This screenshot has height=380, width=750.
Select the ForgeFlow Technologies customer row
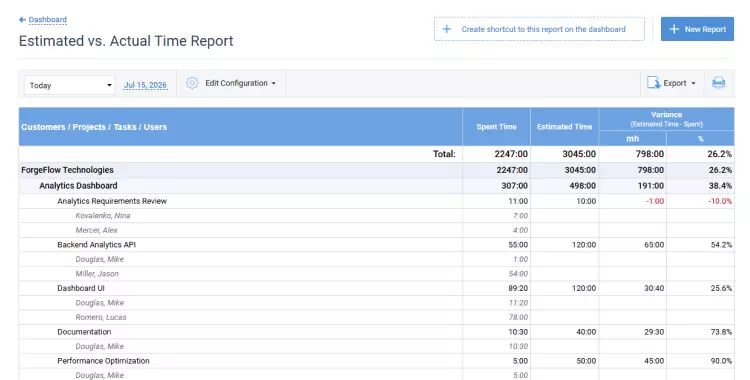click(376, 170)
